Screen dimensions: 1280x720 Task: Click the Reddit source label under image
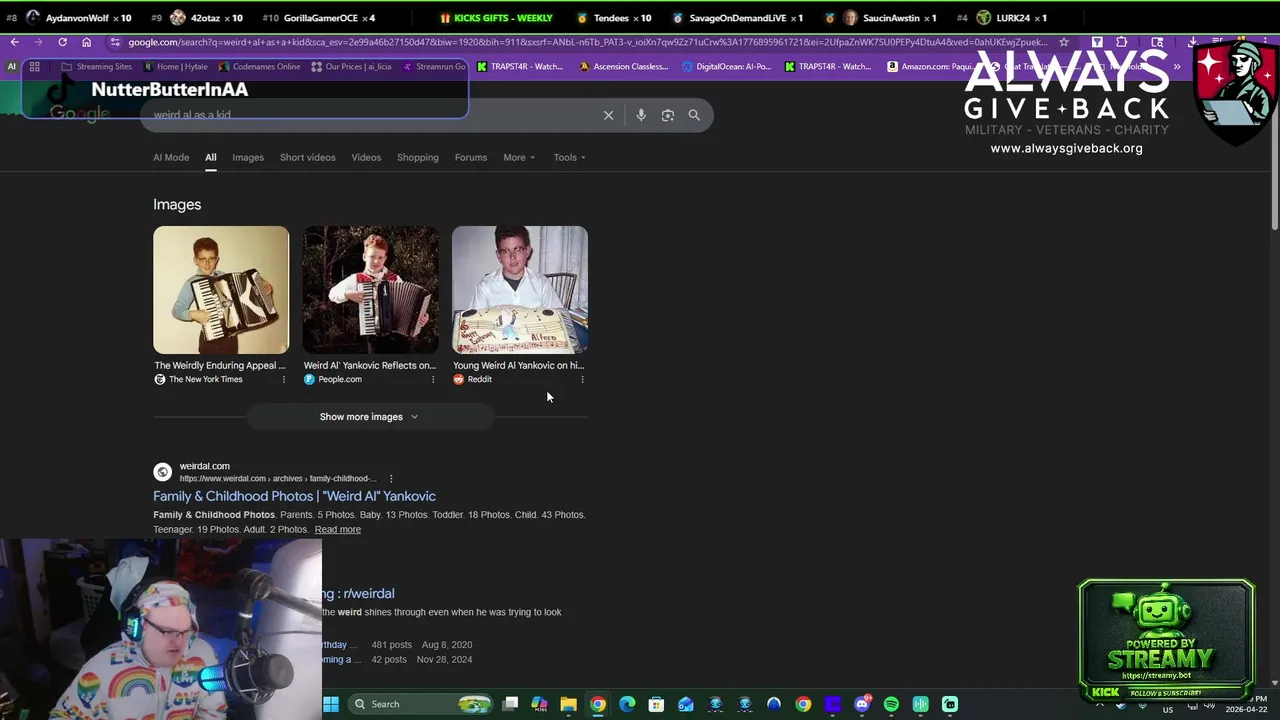(x=479, y=380)
